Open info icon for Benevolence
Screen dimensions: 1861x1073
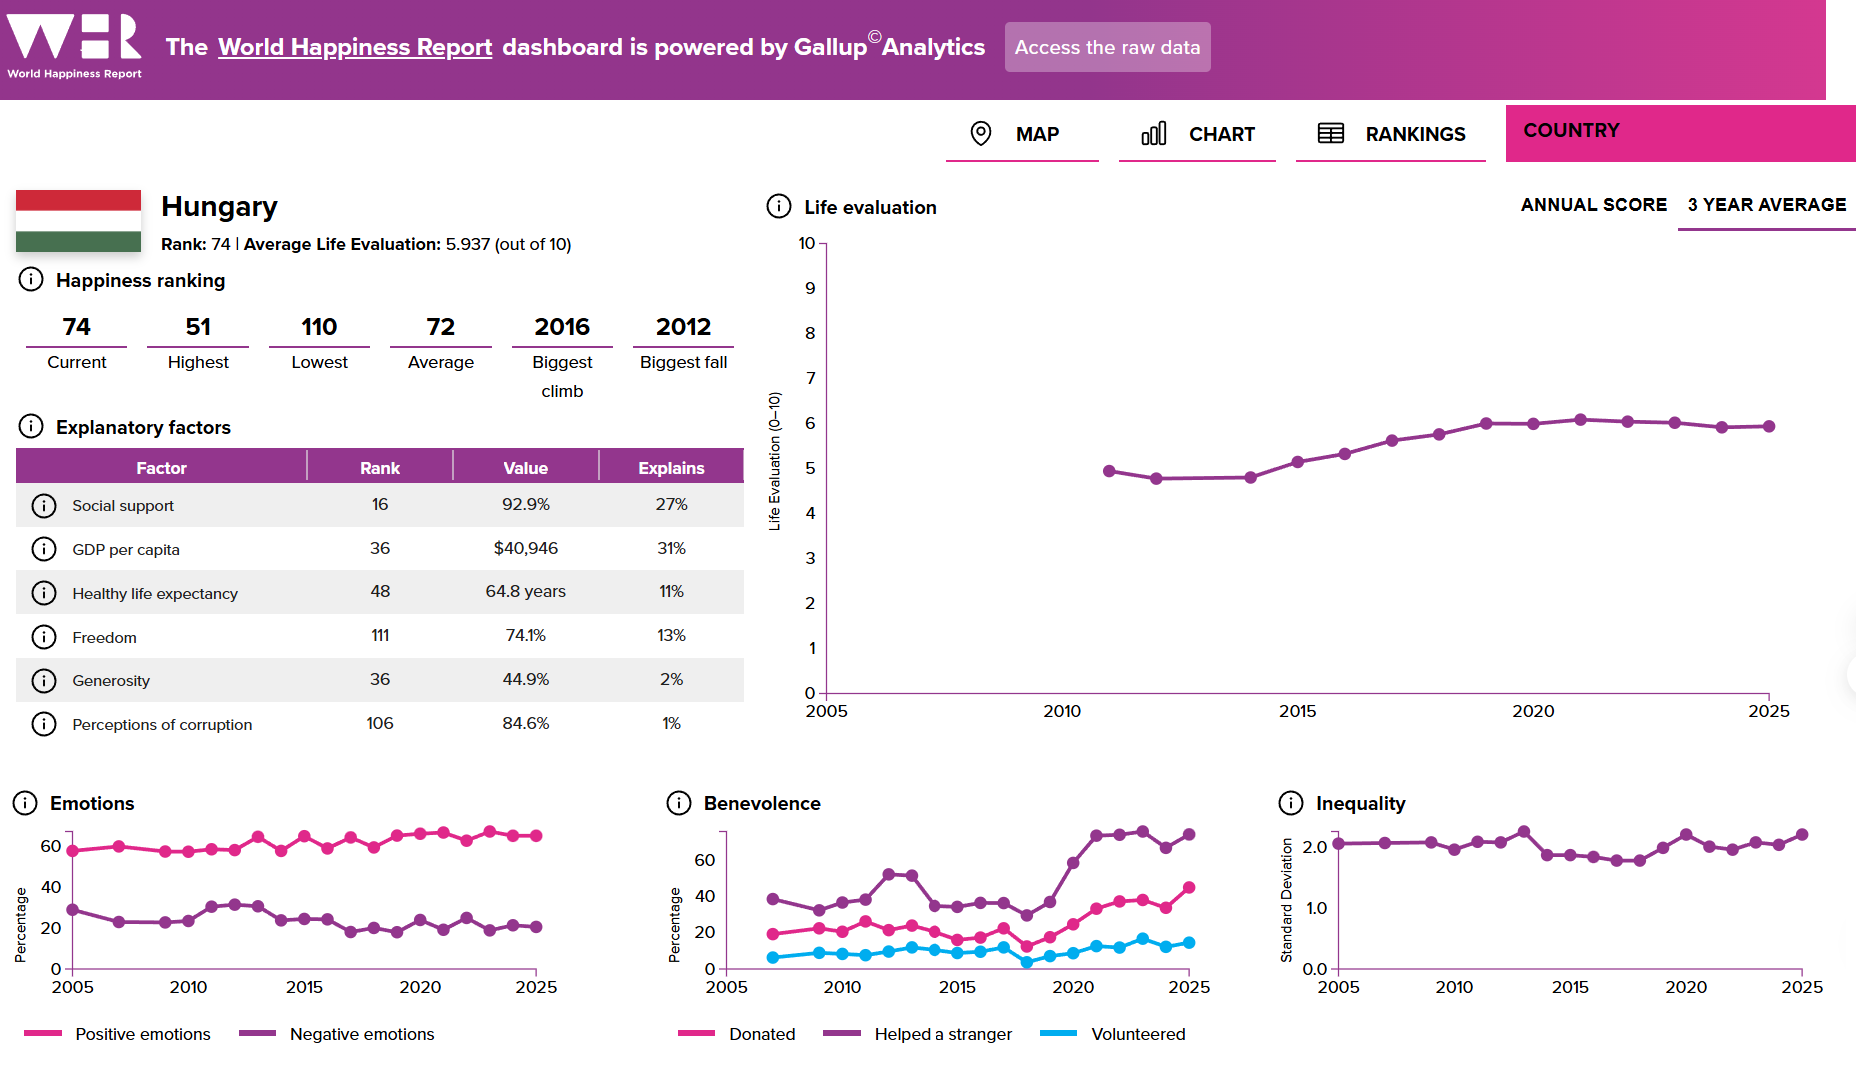(679, 803)
